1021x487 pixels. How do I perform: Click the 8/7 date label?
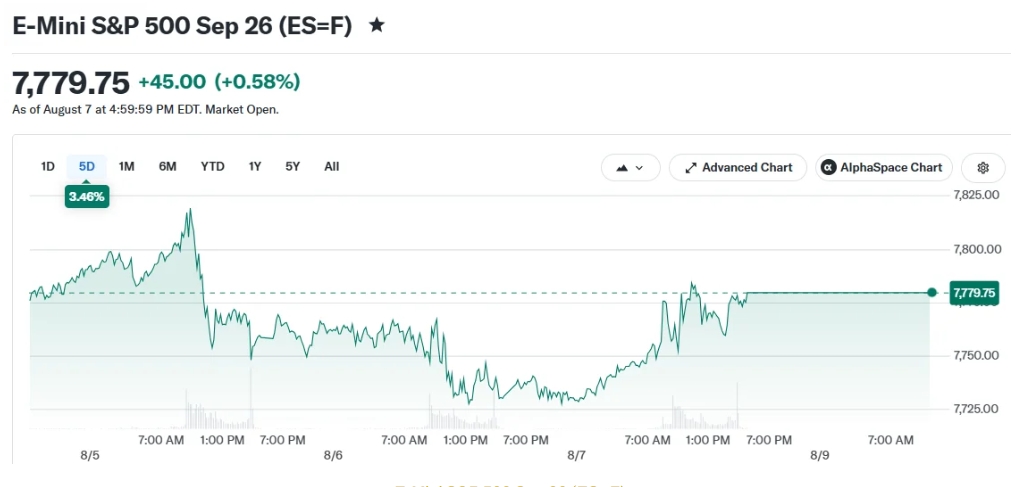tap(576, 455)
